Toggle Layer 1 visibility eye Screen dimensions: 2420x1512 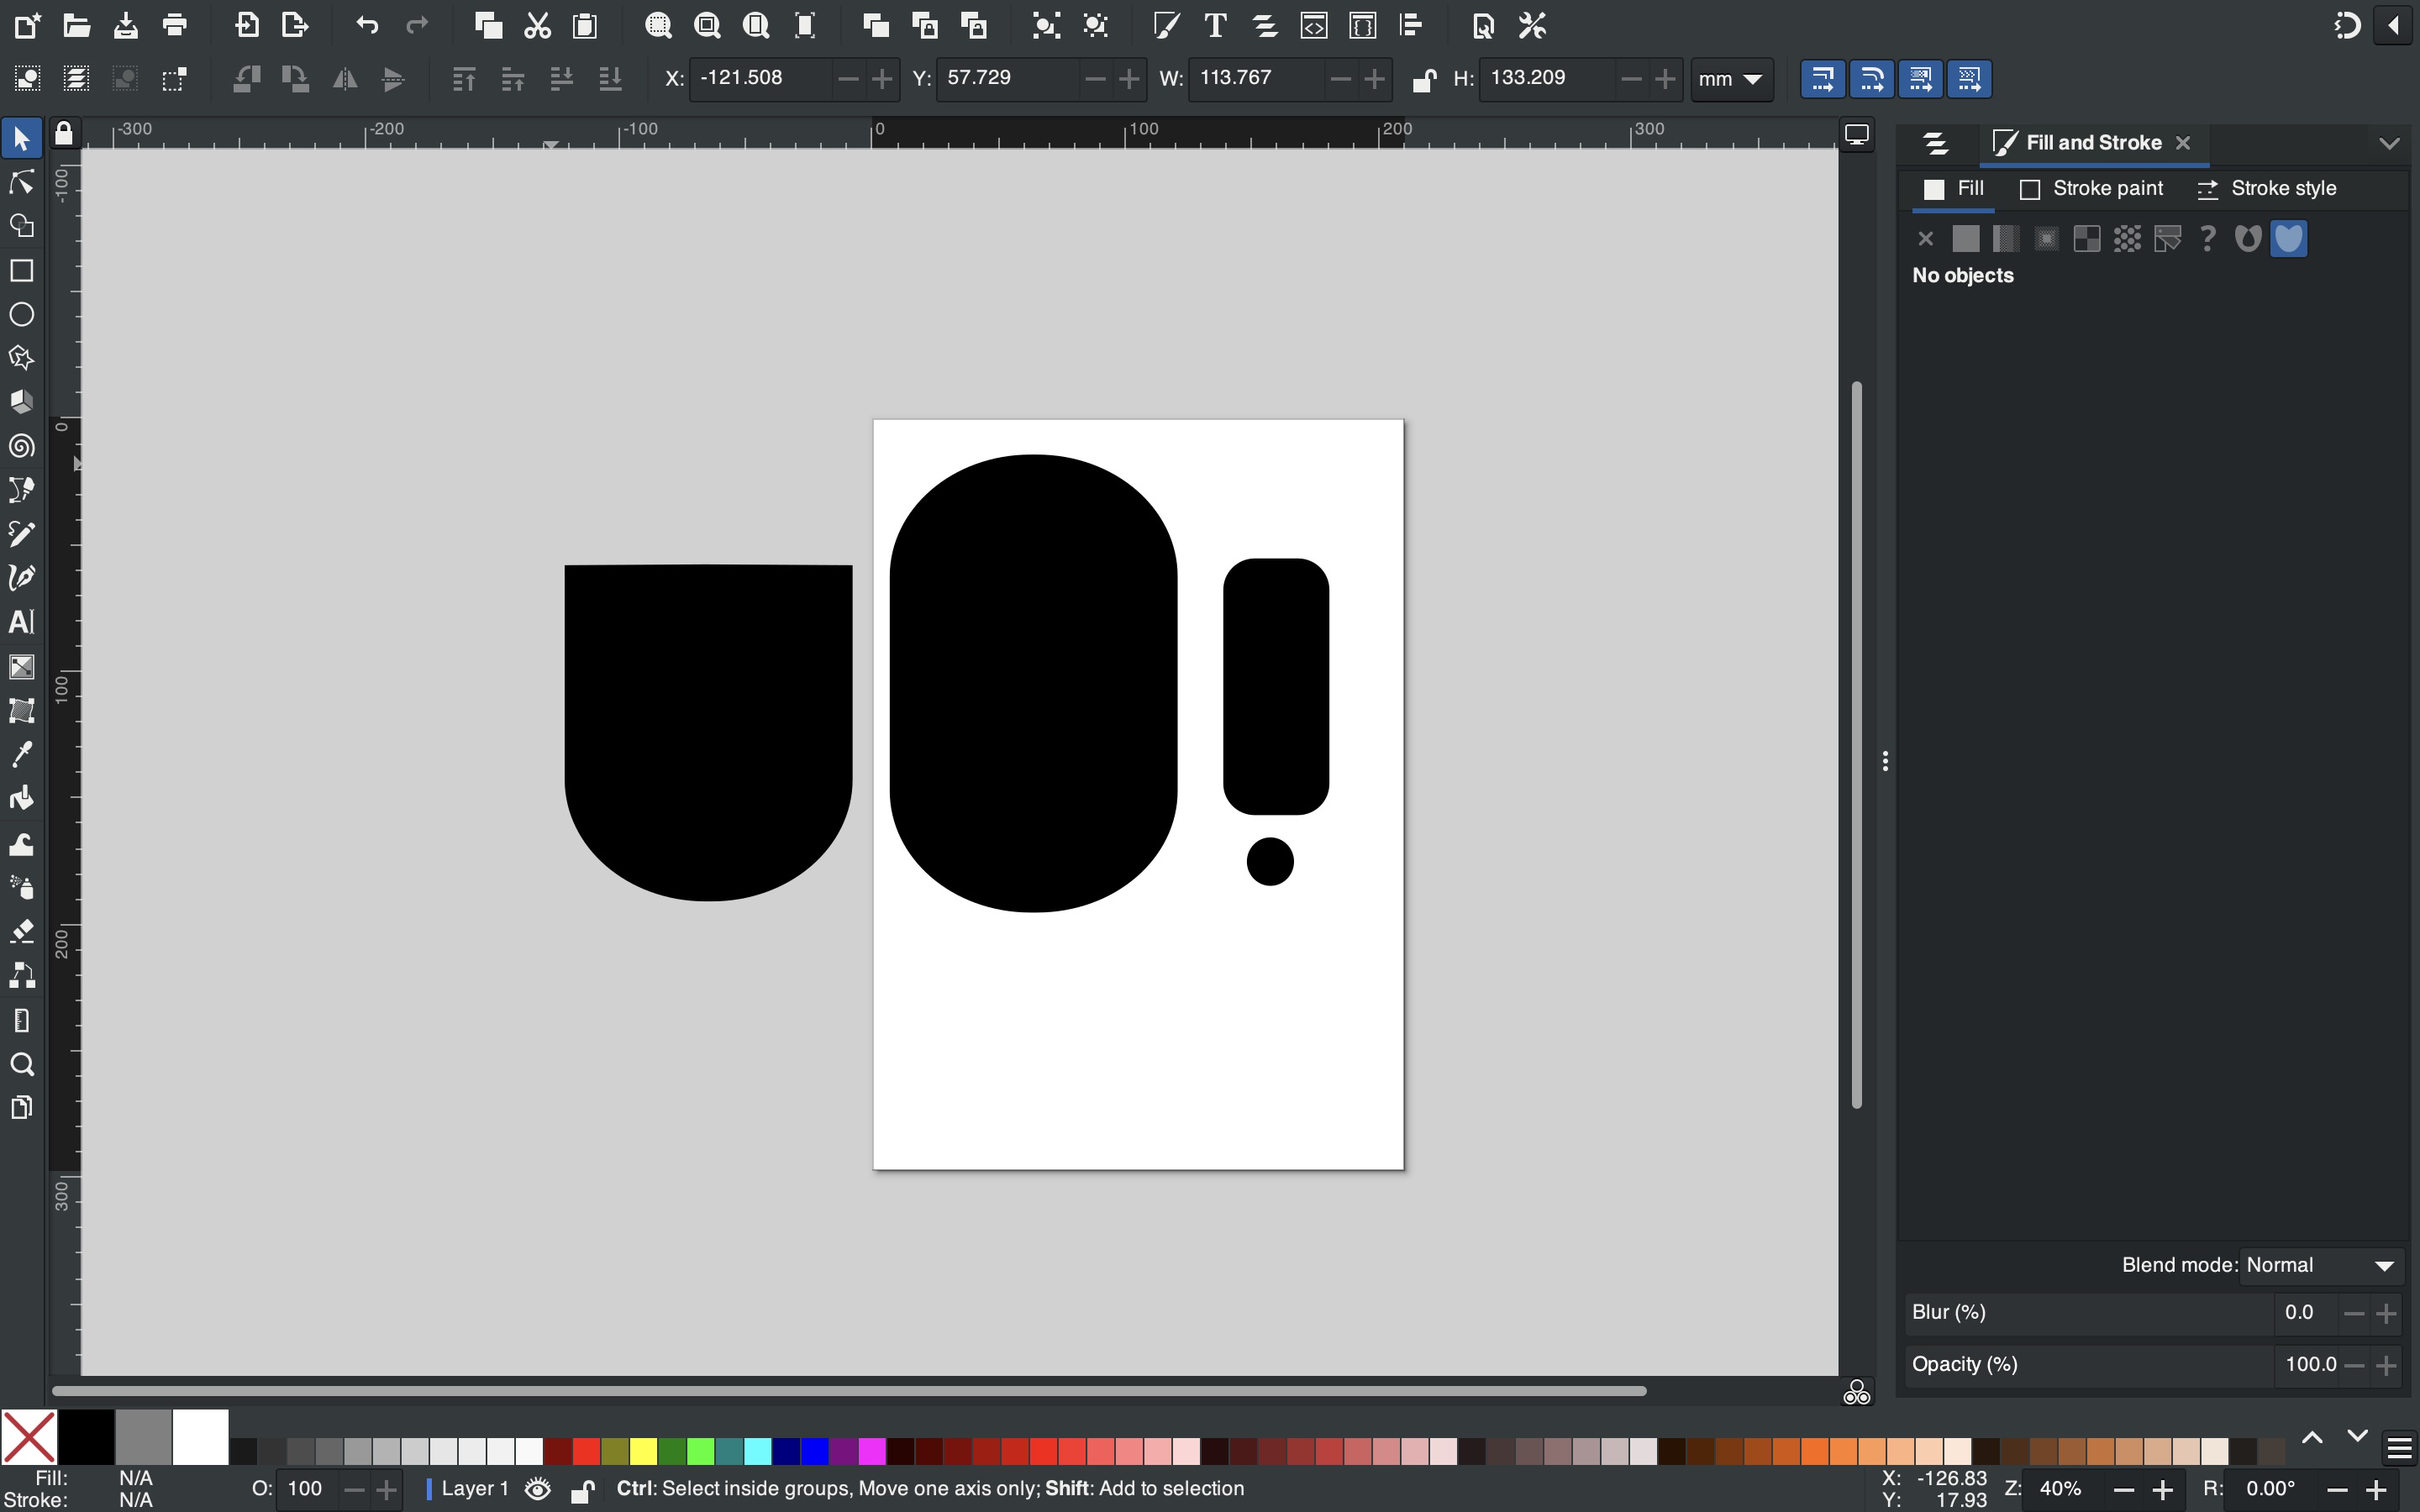(x=537, y=1489)
